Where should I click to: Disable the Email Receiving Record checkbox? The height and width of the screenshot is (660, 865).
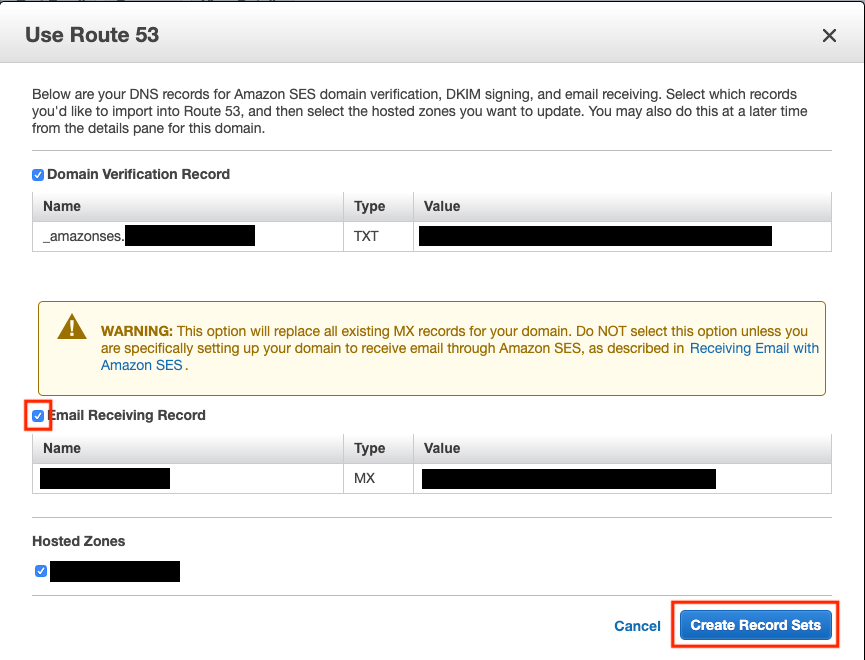click(37, 415)
